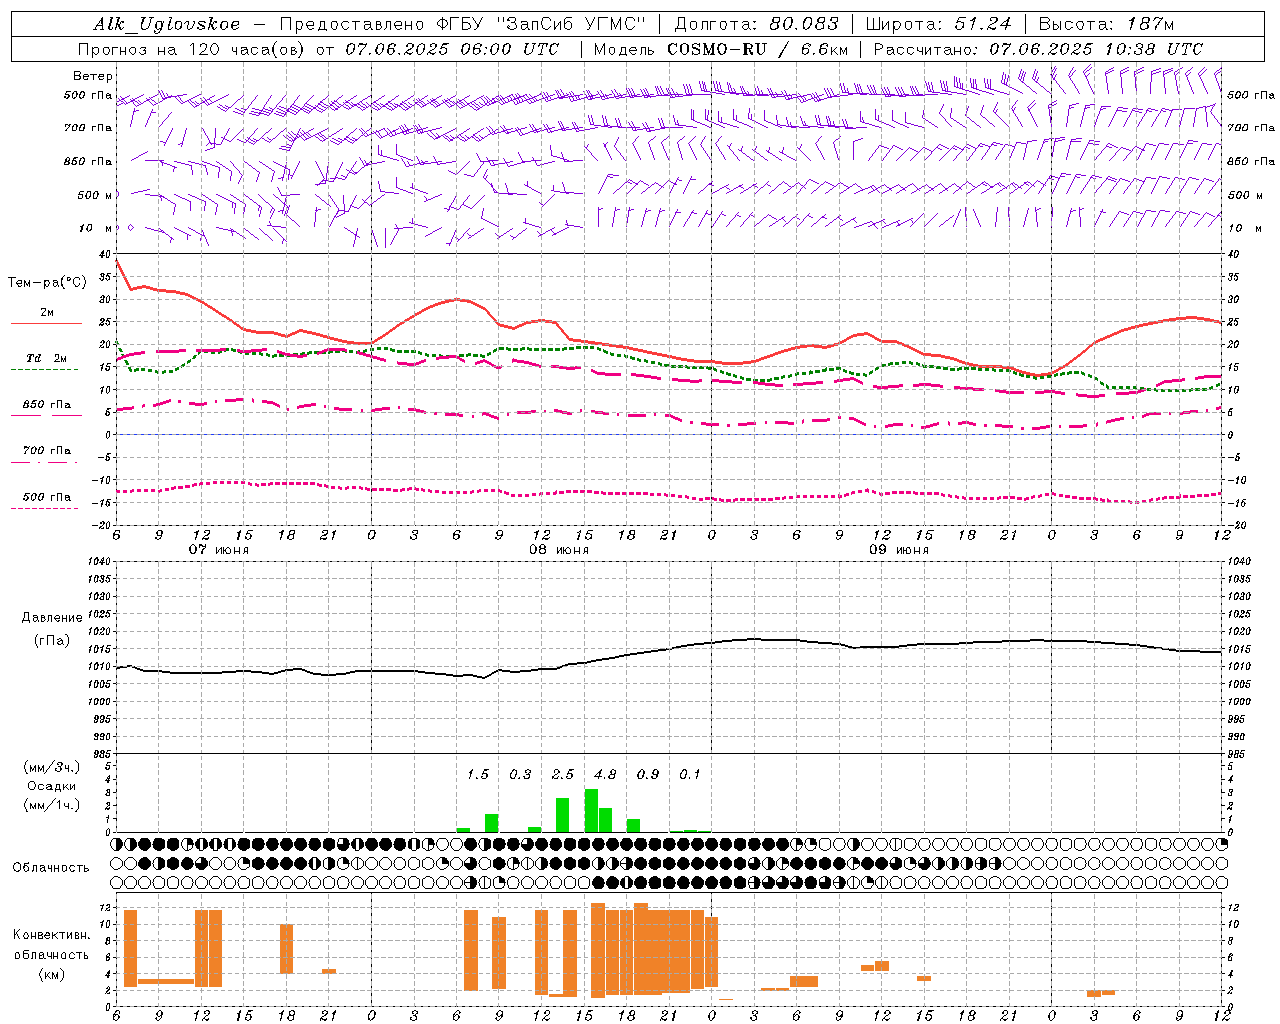Click the Ветер wind panel label

(93, 76)
